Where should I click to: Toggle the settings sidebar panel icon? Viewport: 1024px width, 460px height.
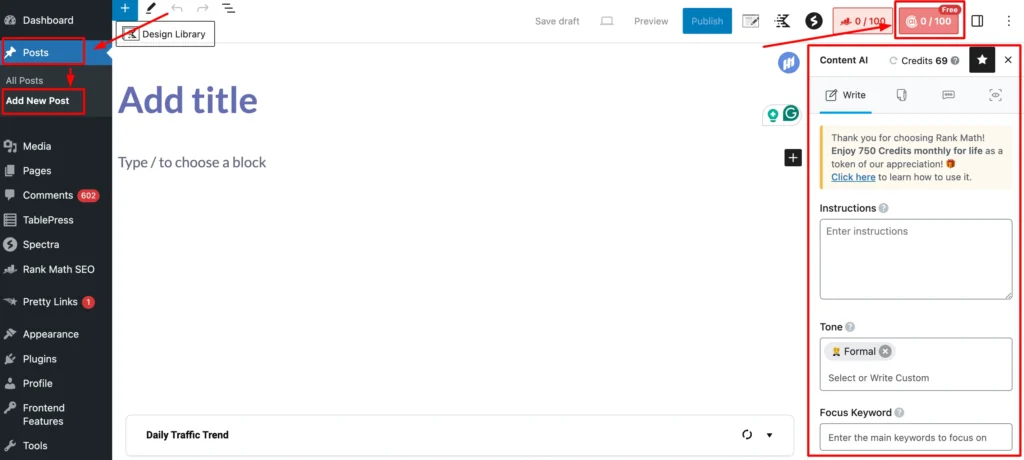pos(977,21)
